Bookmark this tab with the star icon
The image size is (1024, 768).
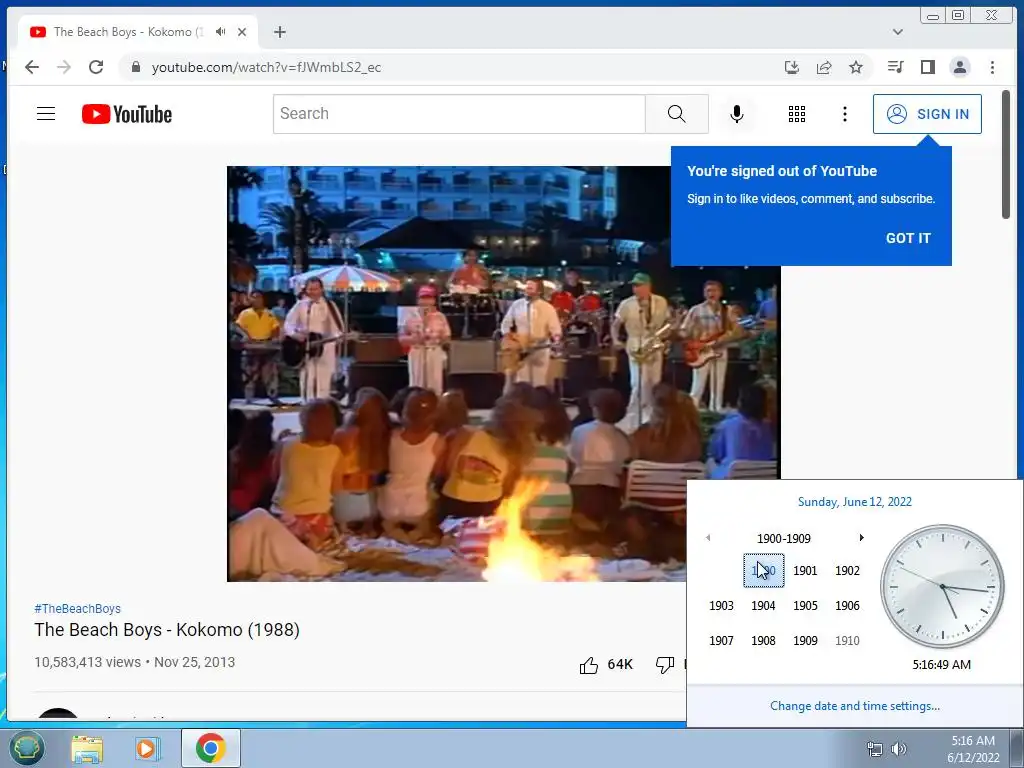tap(856, 67)
